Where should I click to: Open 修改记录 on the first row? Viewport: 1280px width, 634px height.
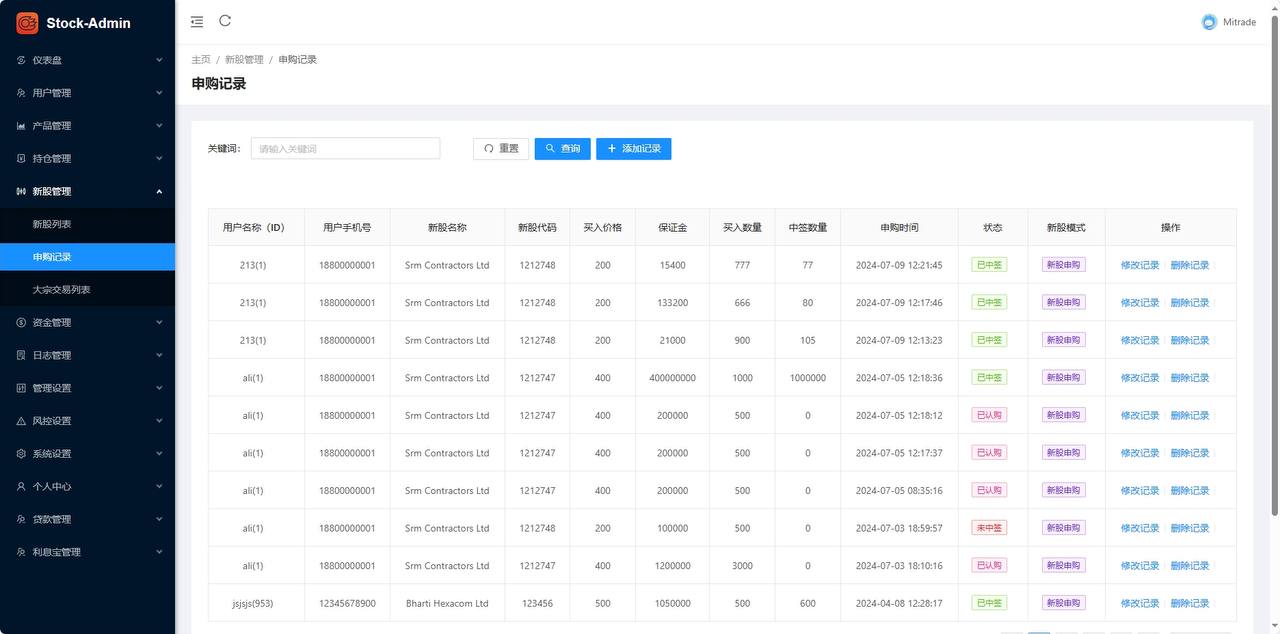[x=1139, y=265]
